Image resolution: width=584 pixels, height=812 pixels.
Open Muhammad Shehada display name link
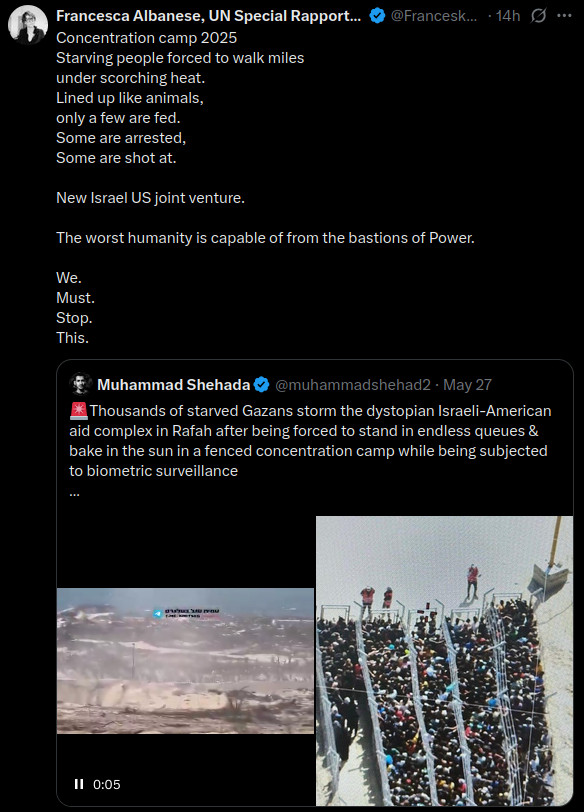point(174,385)
